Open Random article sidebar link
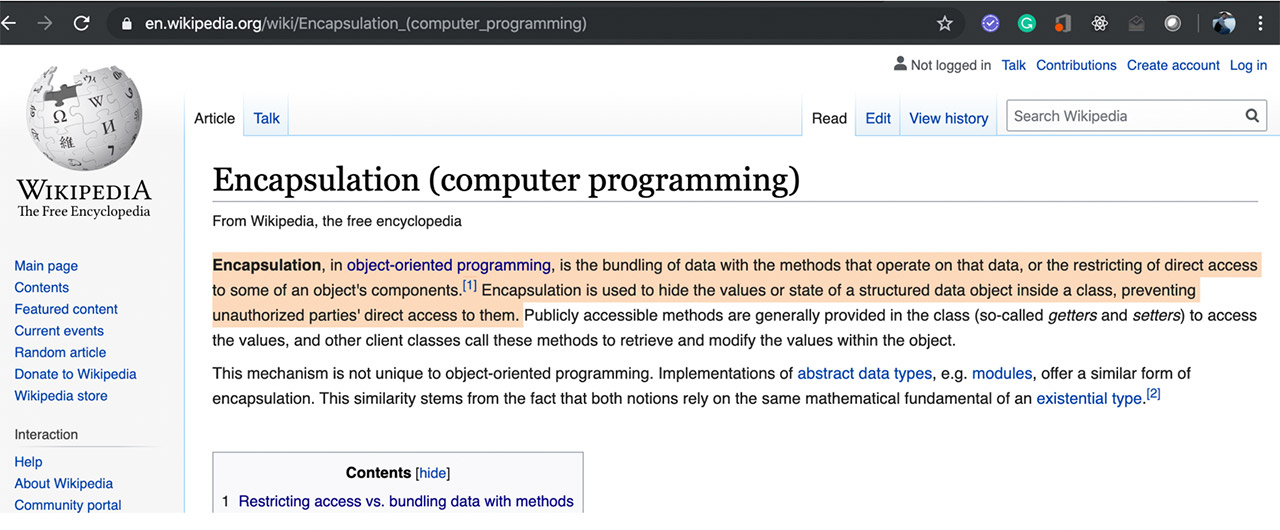The image size is (1280, 530). point(60,352)
